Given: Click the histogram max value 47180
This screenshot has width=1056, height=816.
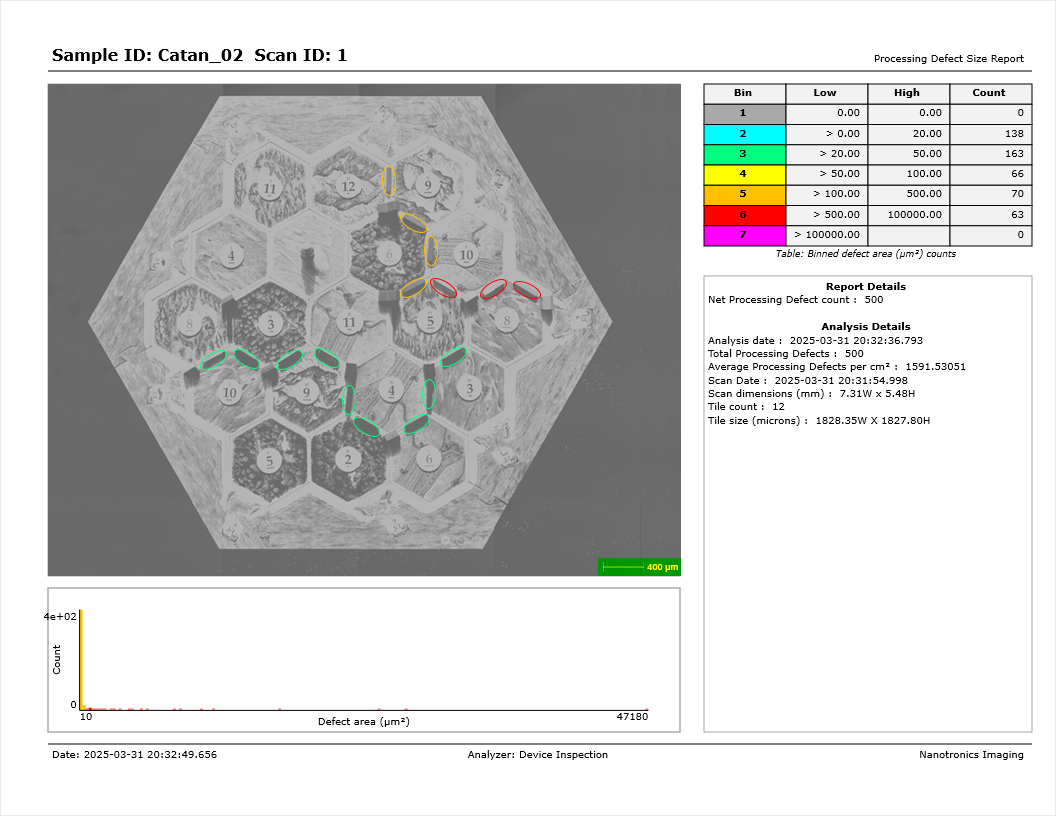Looking at the screenshot, I should pyautogui.click(x=632, y=716).
